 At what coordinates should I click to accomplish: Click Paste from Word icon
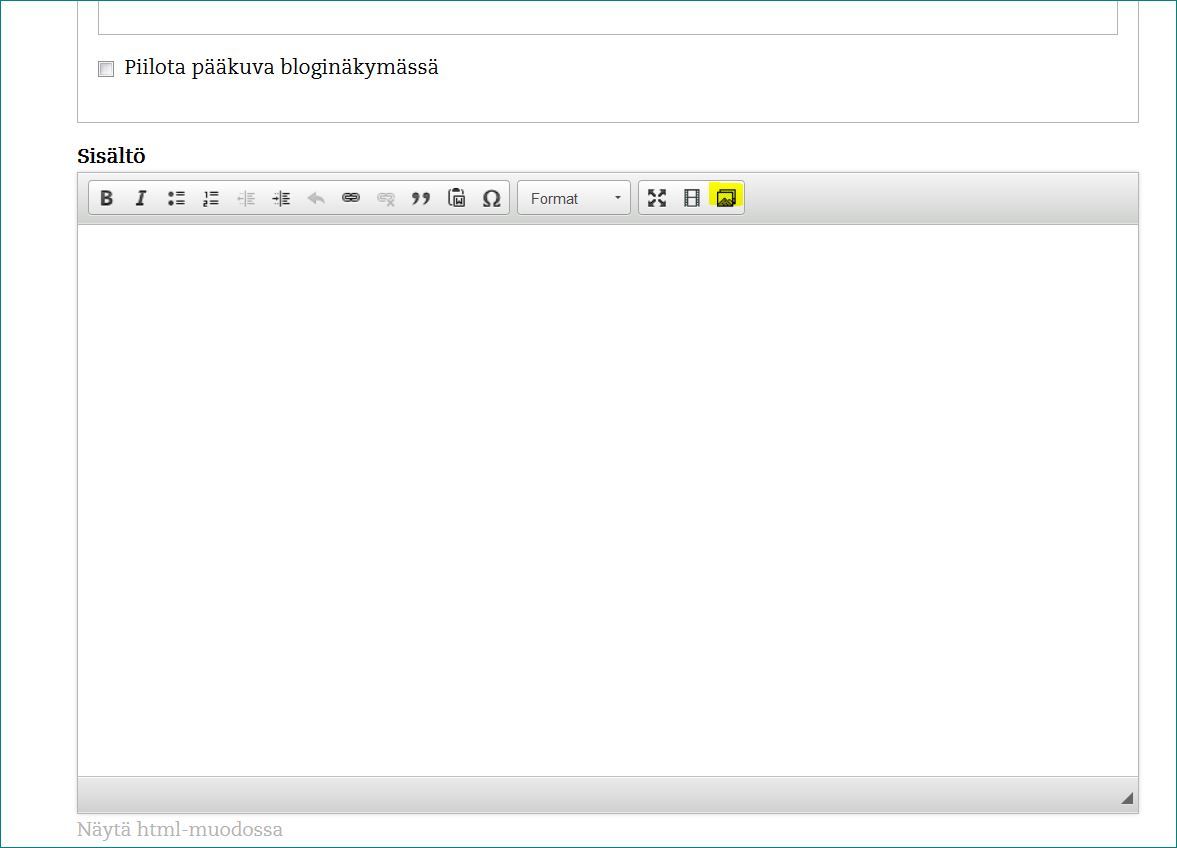[457, 198]
